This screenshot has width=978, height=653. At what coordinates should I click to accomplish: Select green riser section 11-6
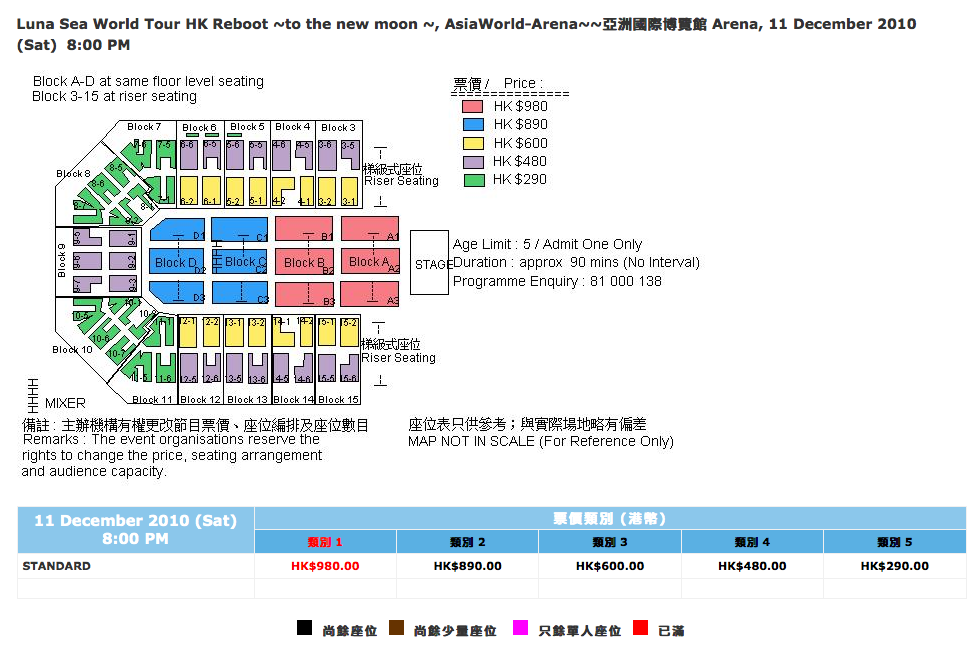[x=165, y=367]
